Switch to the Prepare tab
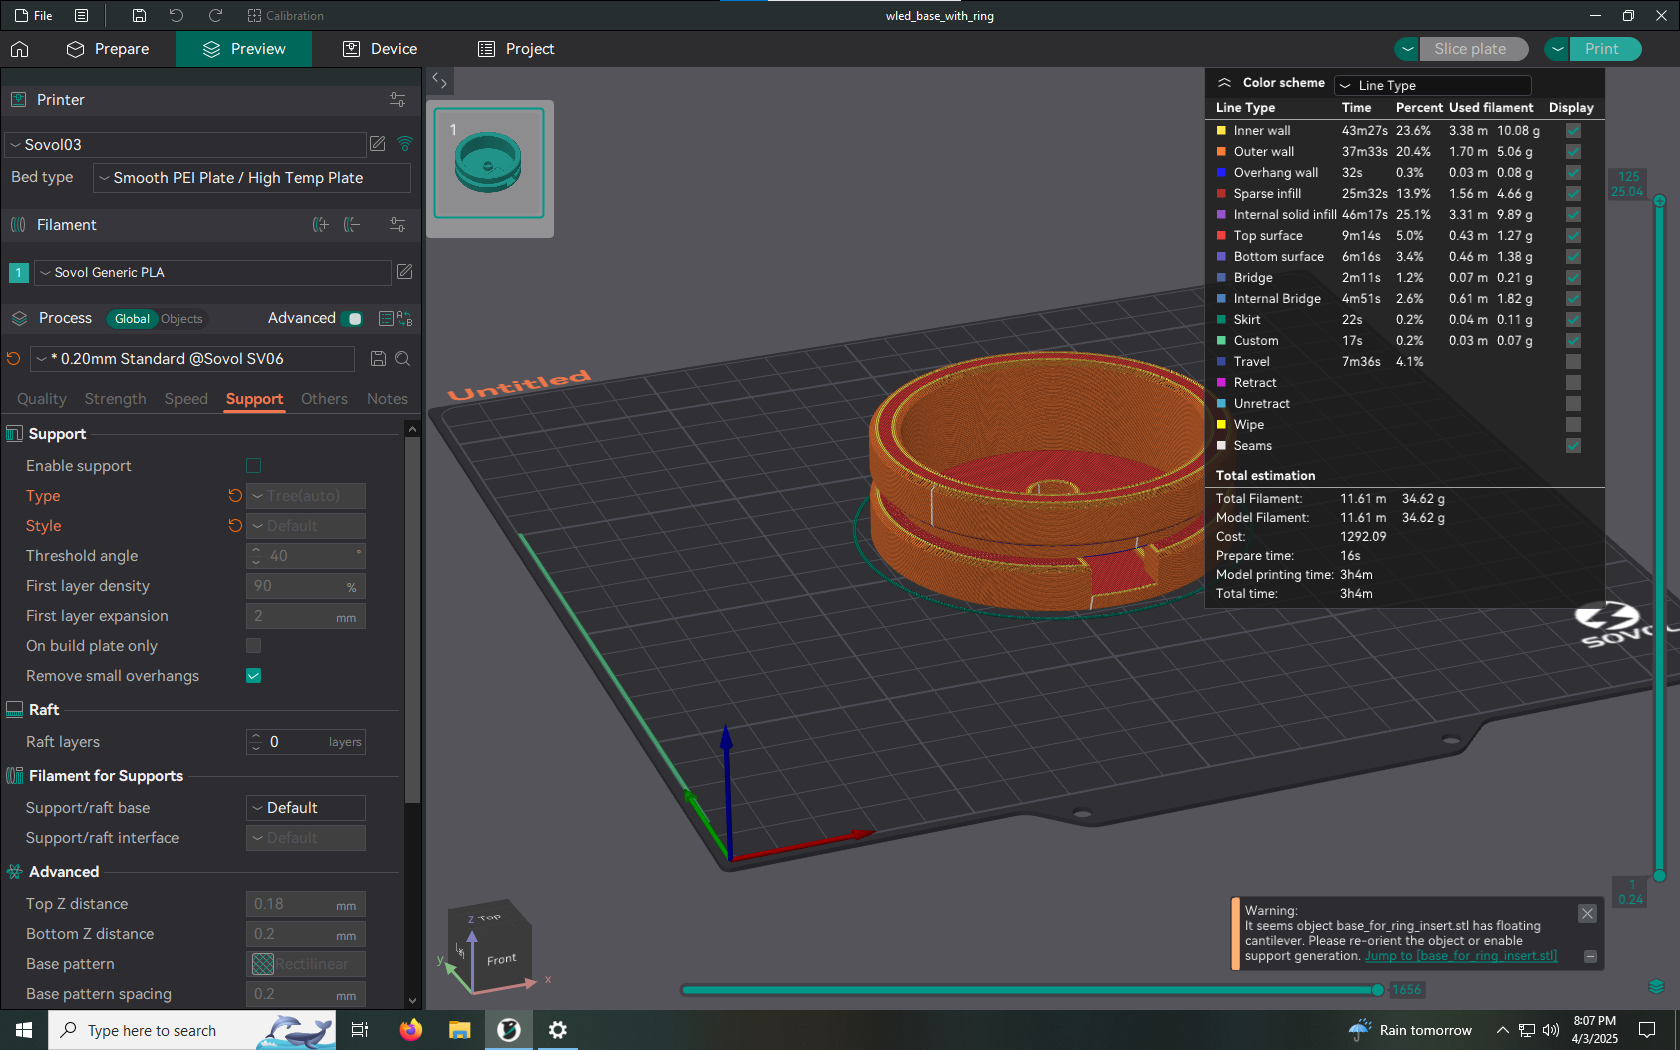The width and height of the screenshot is (1680, 1050). 108,49
